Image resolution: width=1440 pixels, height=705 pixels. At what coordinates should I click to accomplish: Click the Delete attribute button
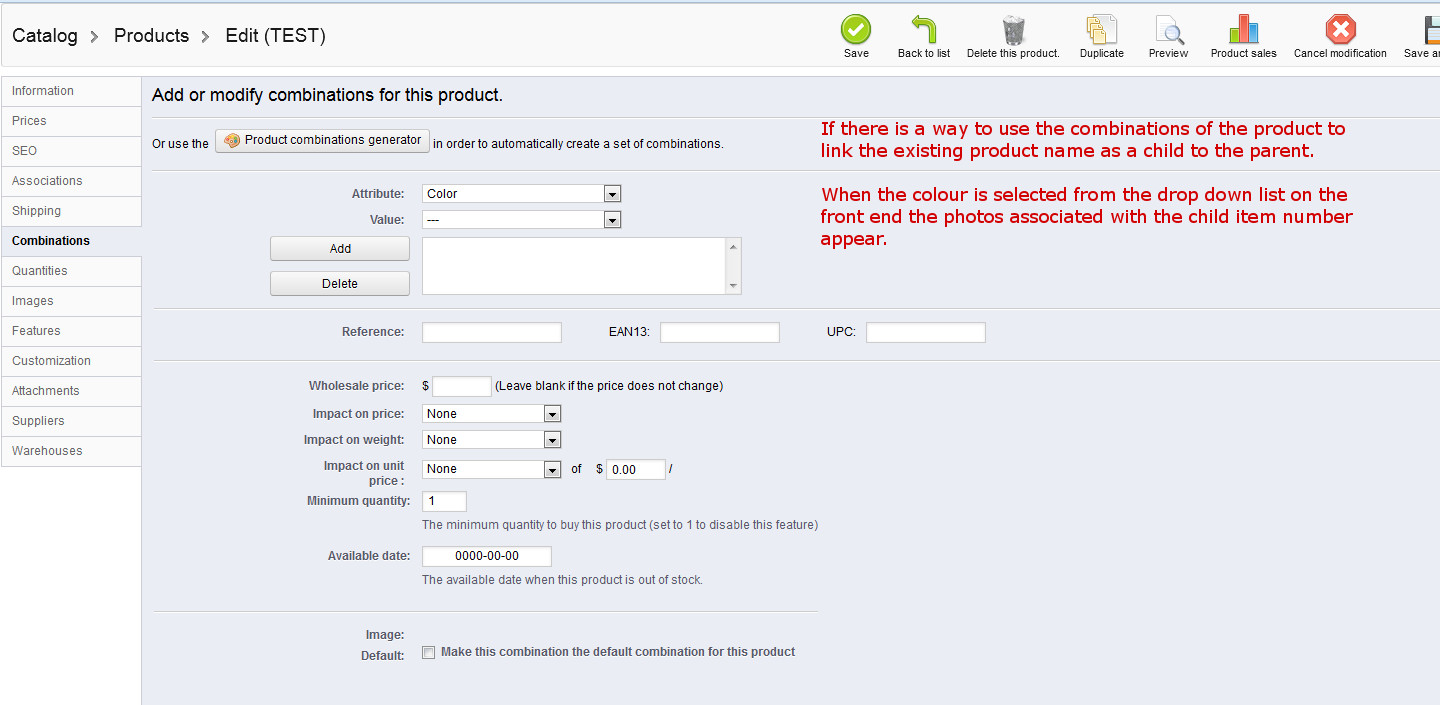point(340,284)
